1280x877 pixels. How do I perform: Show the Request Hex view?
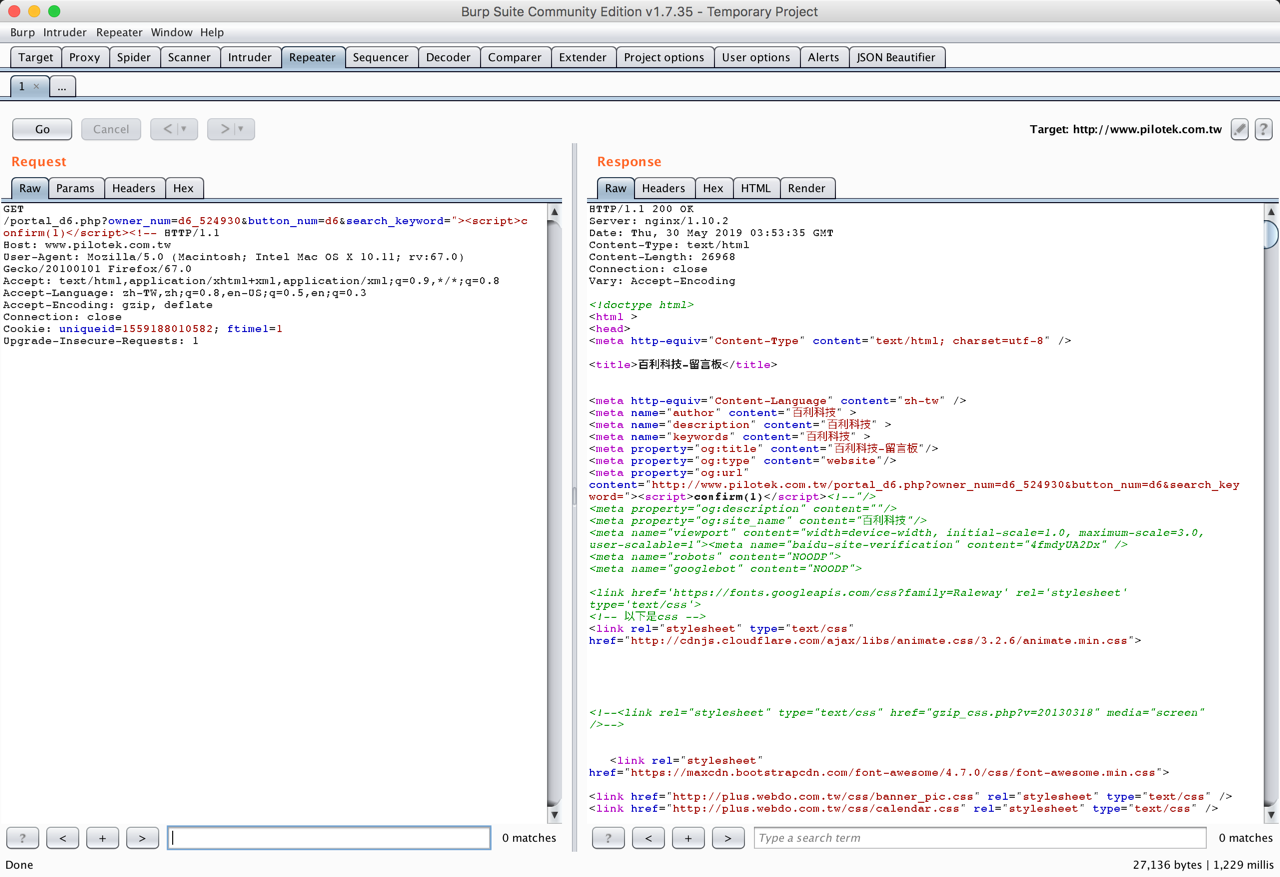pos(183,188)
